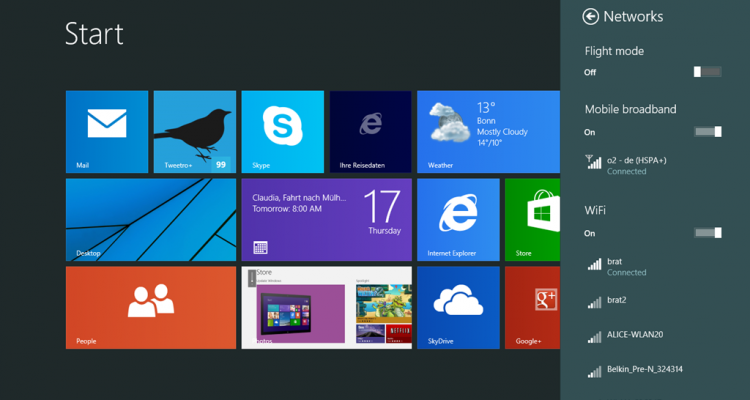Open the Tweetro+ bird tile
The width and height of the screenshot is (750, 400).
click(195, 132)
